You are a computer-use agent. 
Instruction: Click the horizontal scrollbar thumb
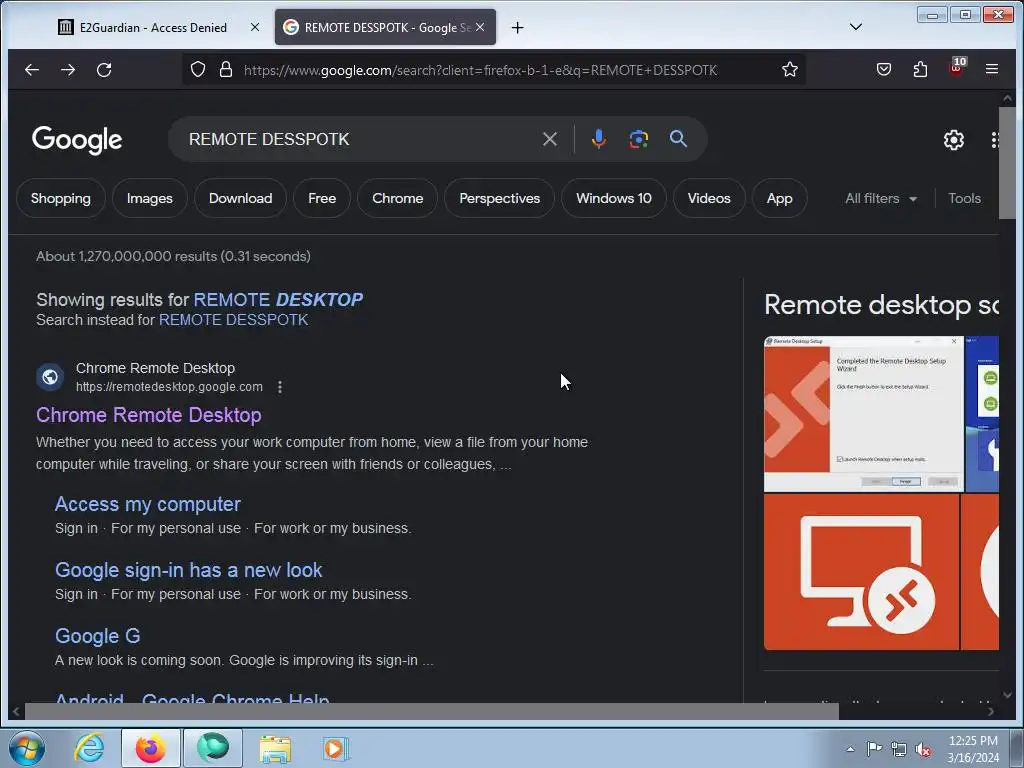[x=431, y=711]
